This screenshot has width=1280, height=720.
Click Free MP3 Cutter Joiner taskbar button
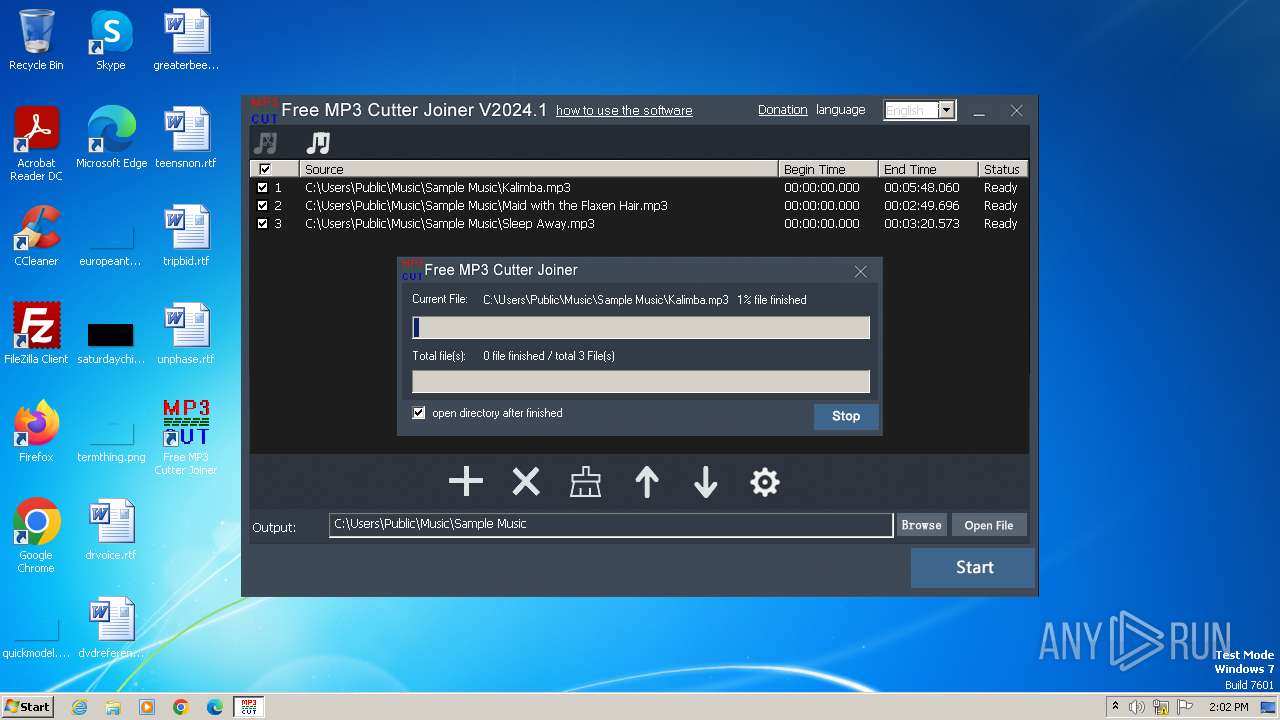point(249,707)
